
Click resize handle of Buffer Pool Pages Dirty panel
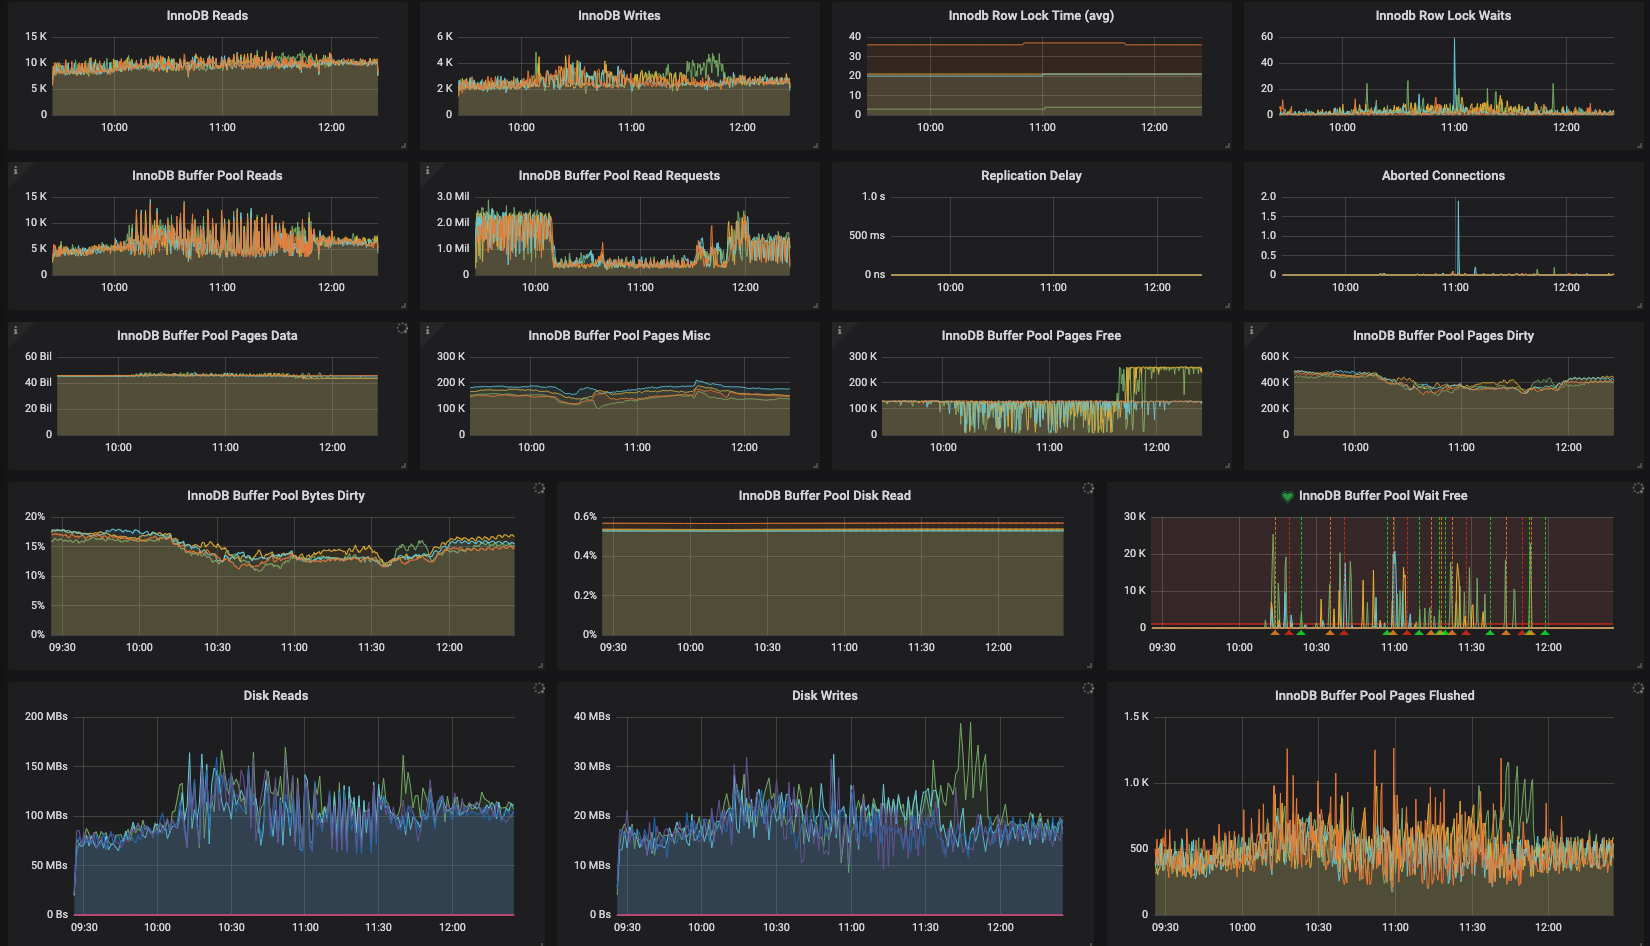pyautogui.click(x=1639, y=466)
